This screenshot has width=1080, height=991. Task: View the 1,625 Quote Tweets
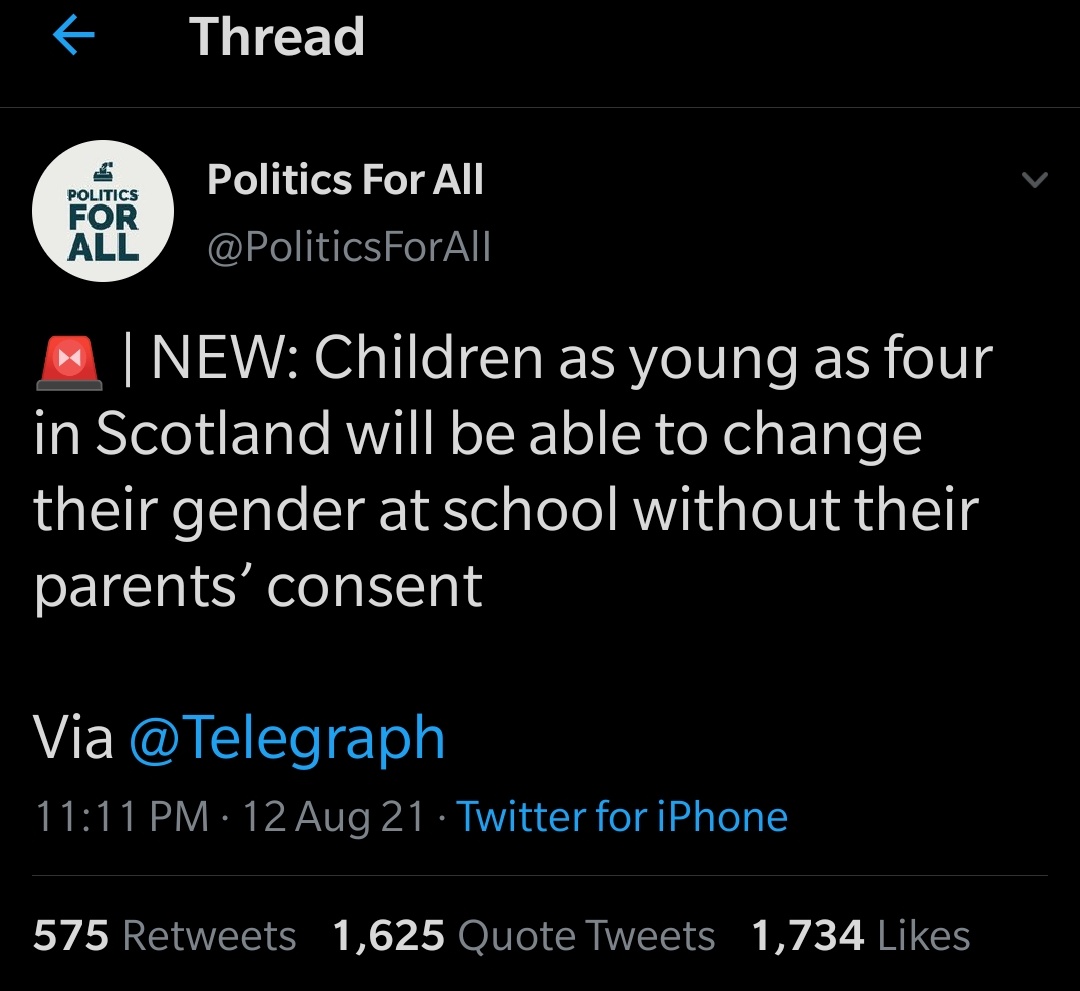point(523,936)
